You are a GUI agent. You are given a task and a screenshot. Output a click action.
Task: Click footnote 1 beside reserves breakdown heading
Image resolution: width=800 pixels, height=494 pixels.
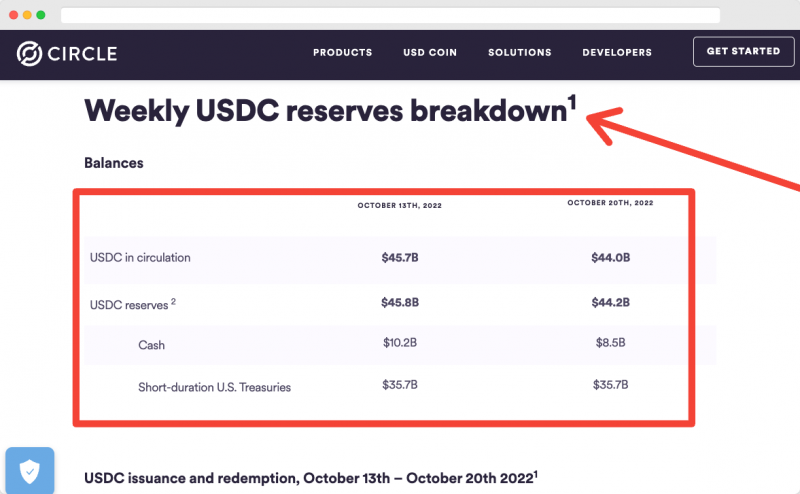(572, 102)
